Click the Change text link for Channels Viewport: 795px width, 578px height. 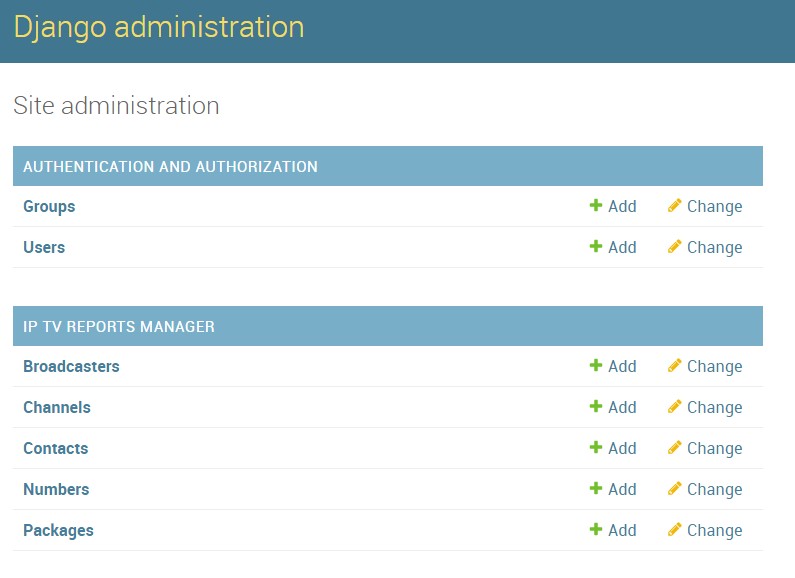(x=714, y=408)
